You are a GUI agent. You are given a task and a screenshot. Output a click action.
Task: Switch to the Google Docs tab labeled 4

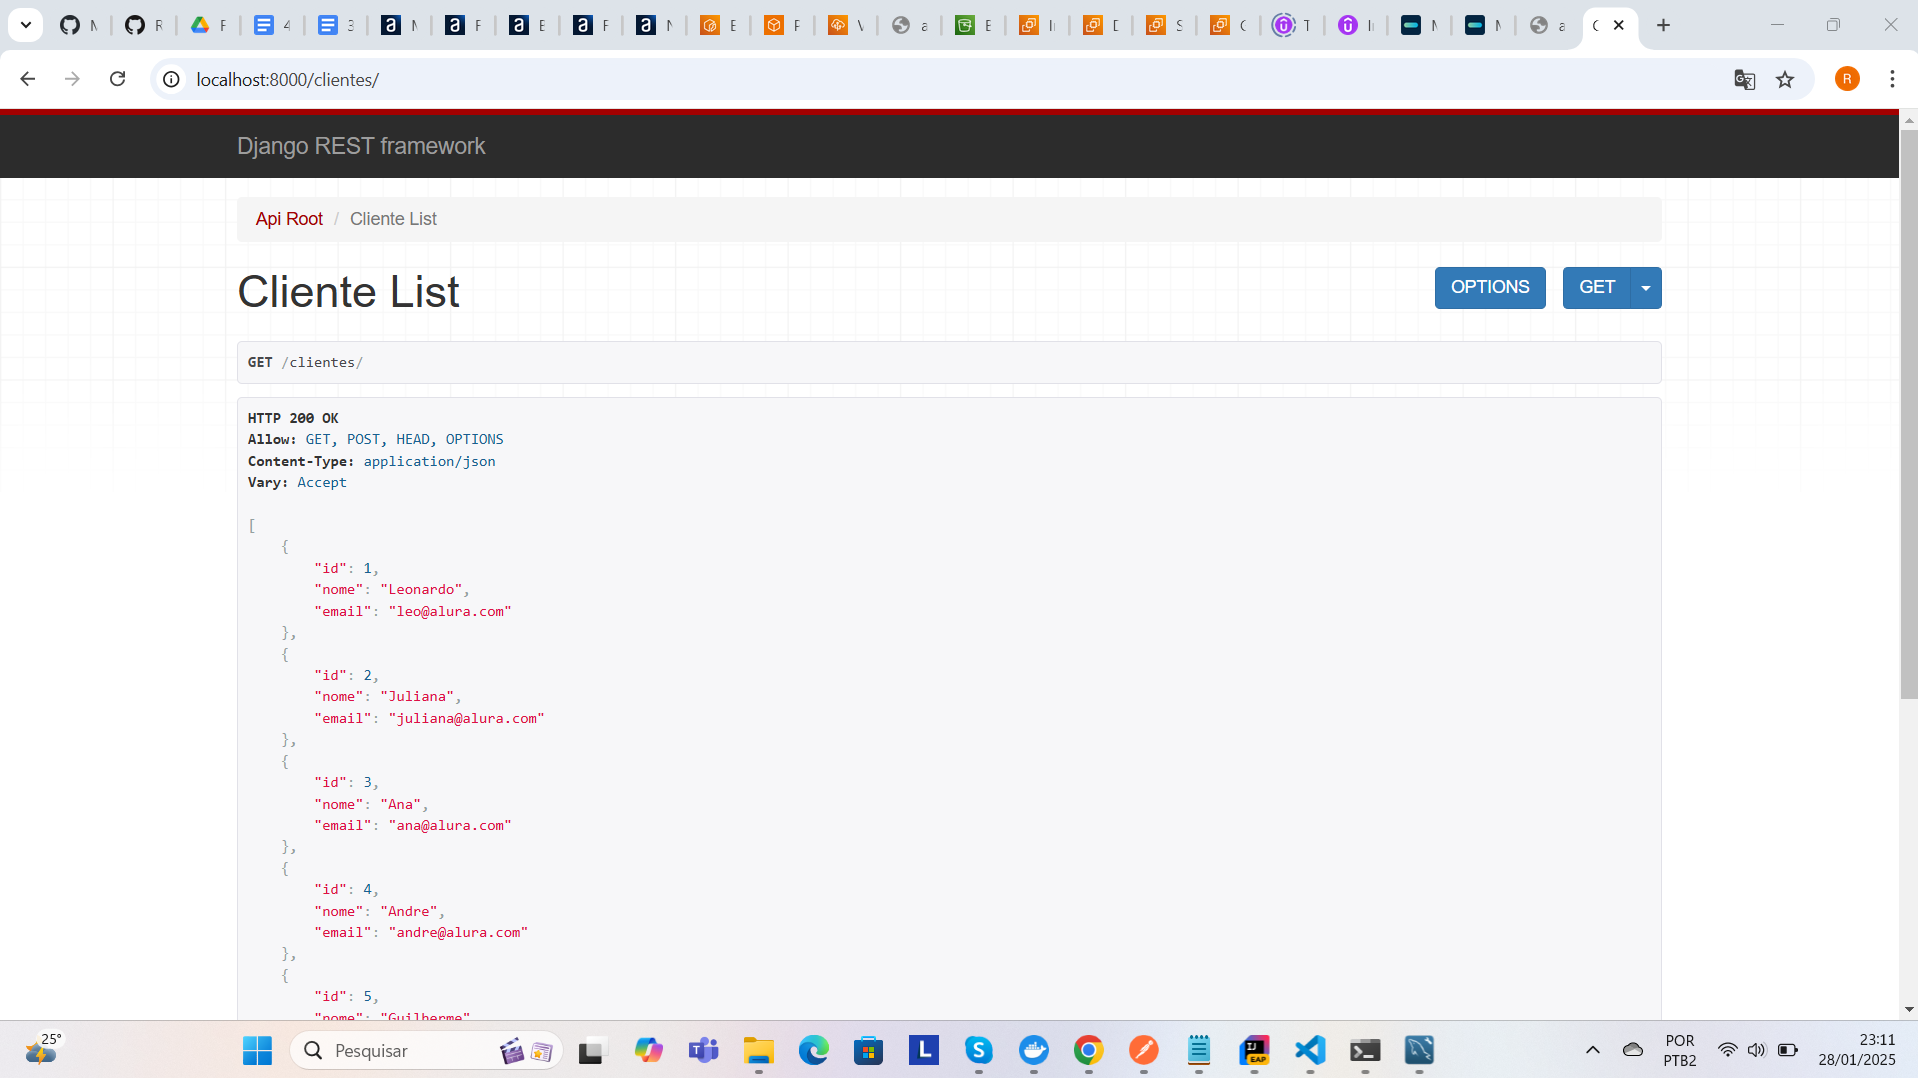[272, 25]
